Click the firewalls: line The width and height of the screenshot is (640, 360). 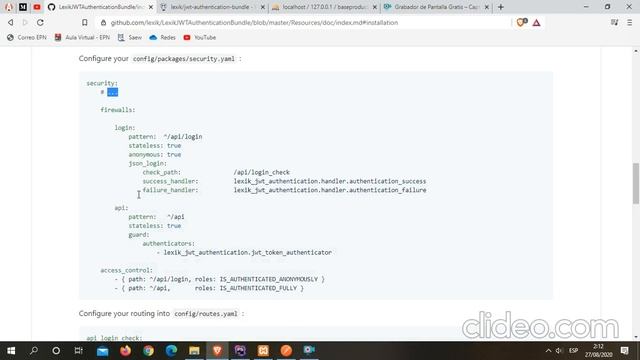[x=118, y=110]
